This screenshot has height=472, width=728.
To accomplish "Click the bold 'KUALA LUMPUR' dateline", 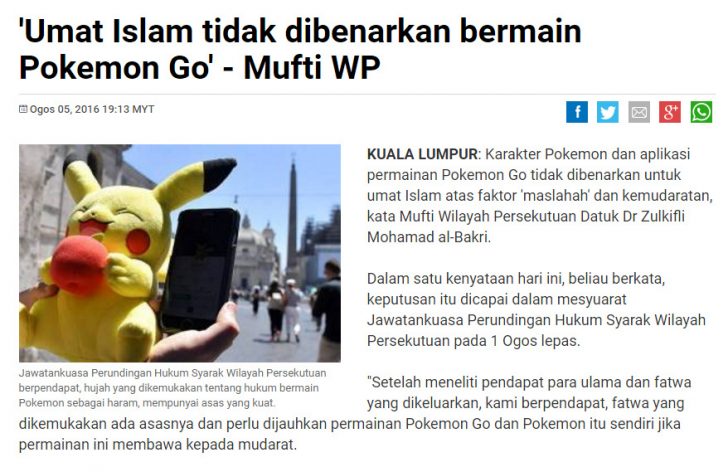I will tap(422, 154).
